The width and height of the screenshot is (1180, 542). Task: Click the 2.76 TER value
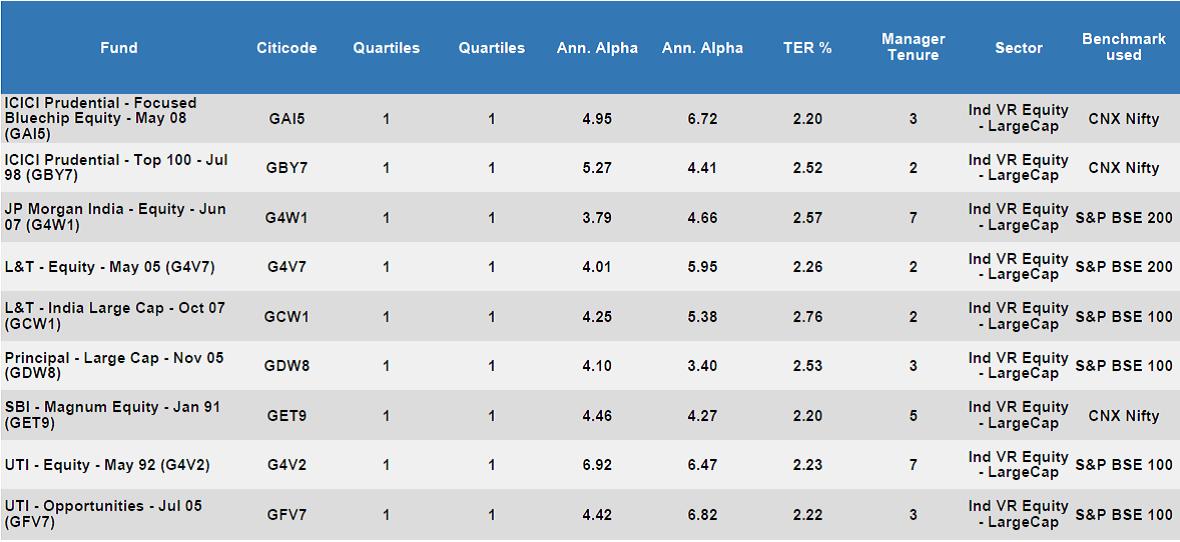coord(807,317)
